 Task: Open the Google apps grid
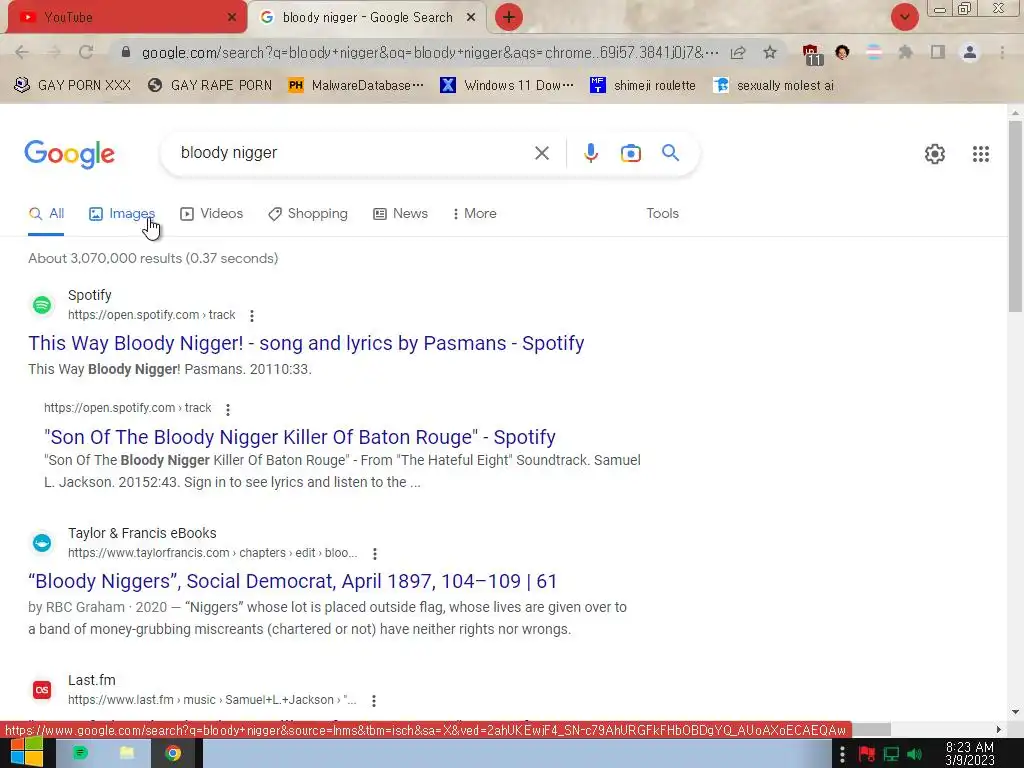[x=980, y=154]
